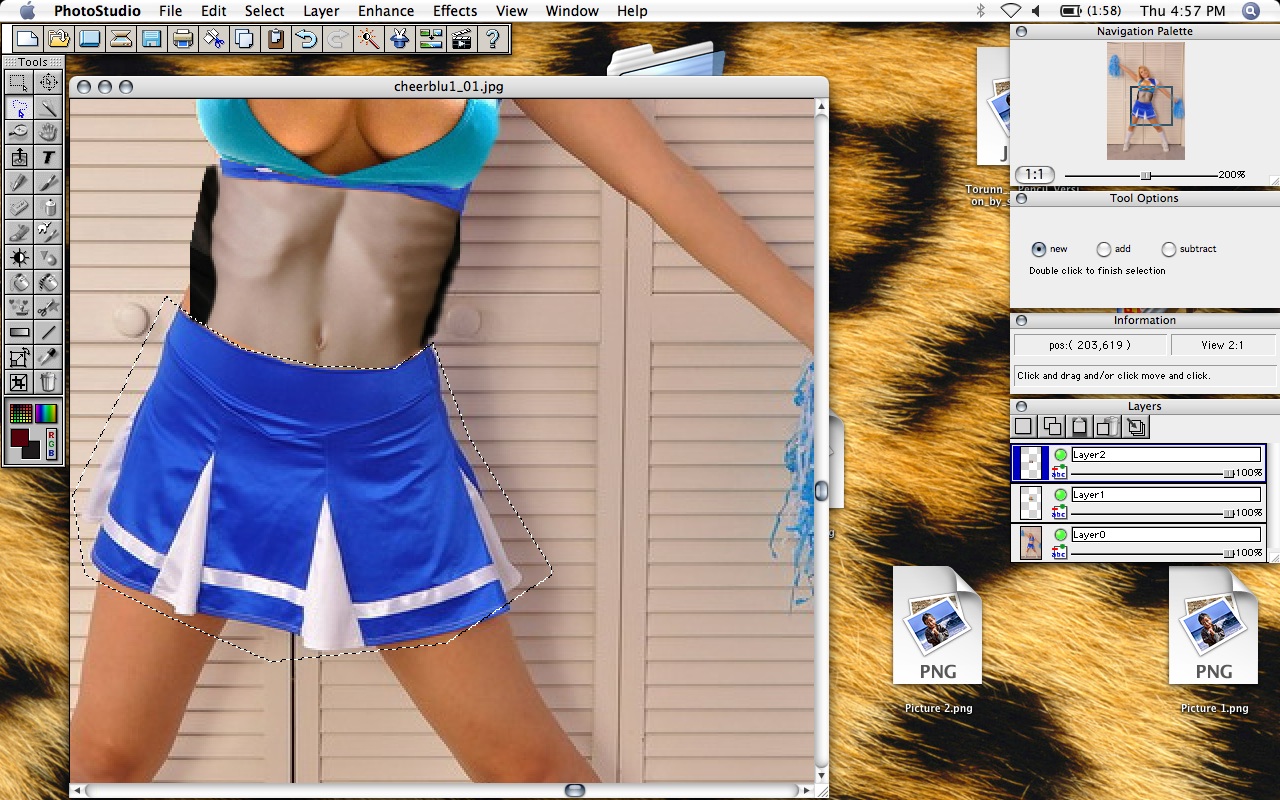Screen dimensions: 1280x800
Task: Toggle the abc text lock icon on Layer1
Action: (x=1060, y=512)
